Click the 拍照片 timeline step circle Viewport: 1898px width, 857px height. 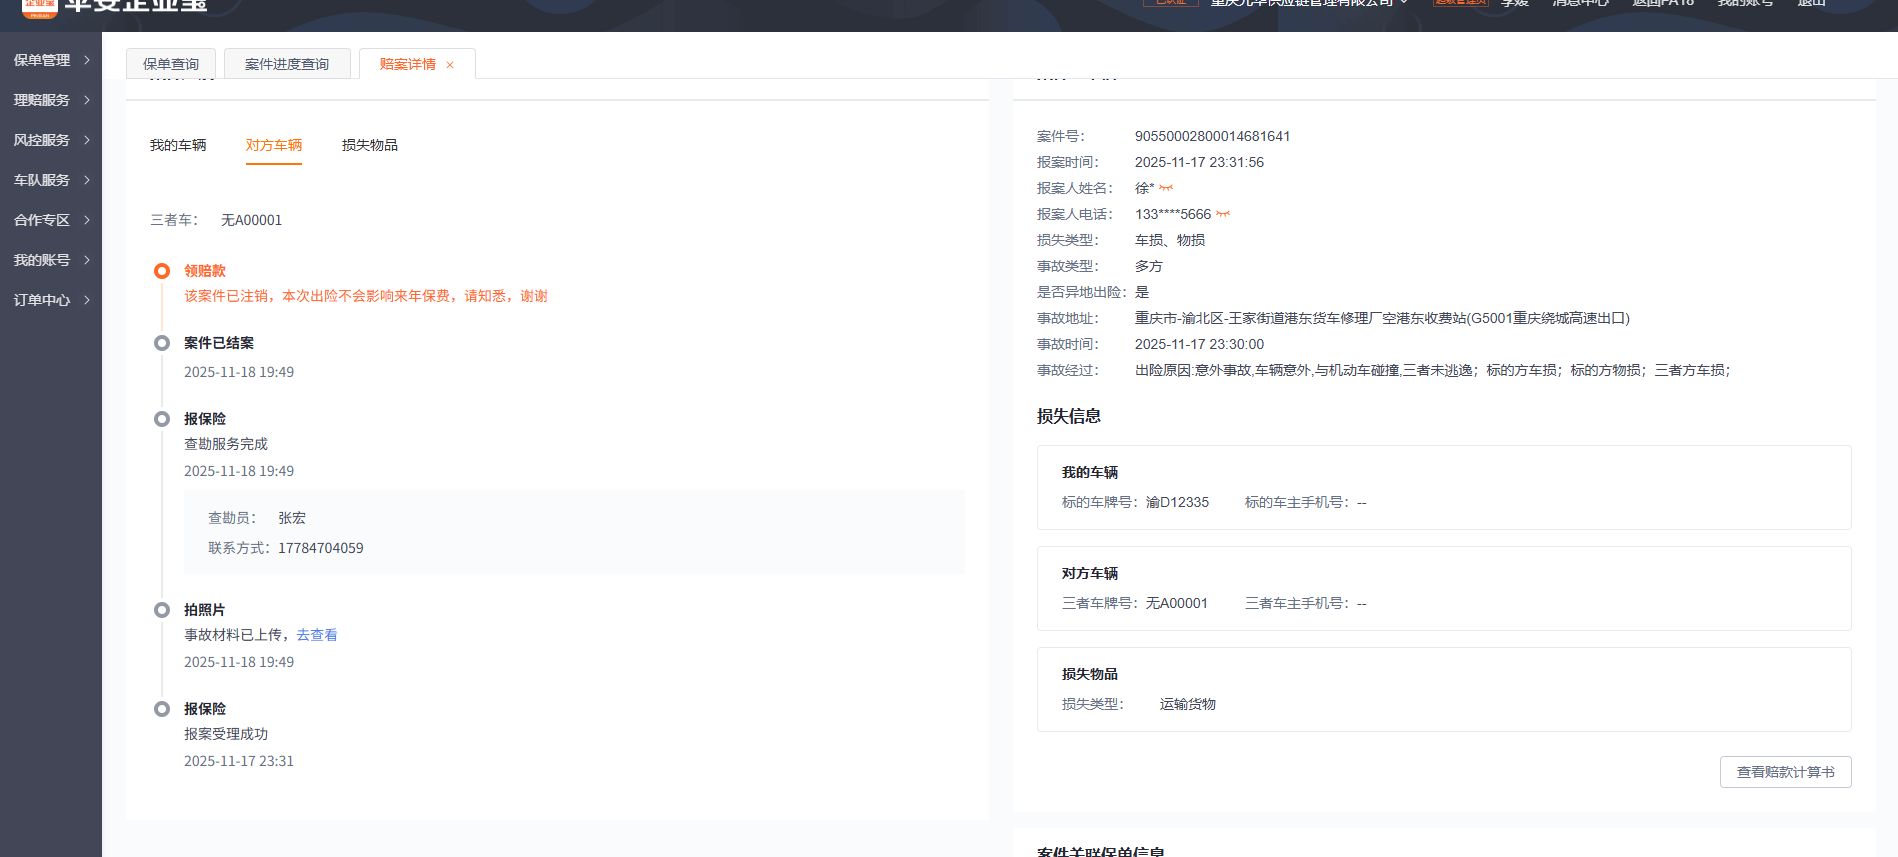click(x=162, y=610)
